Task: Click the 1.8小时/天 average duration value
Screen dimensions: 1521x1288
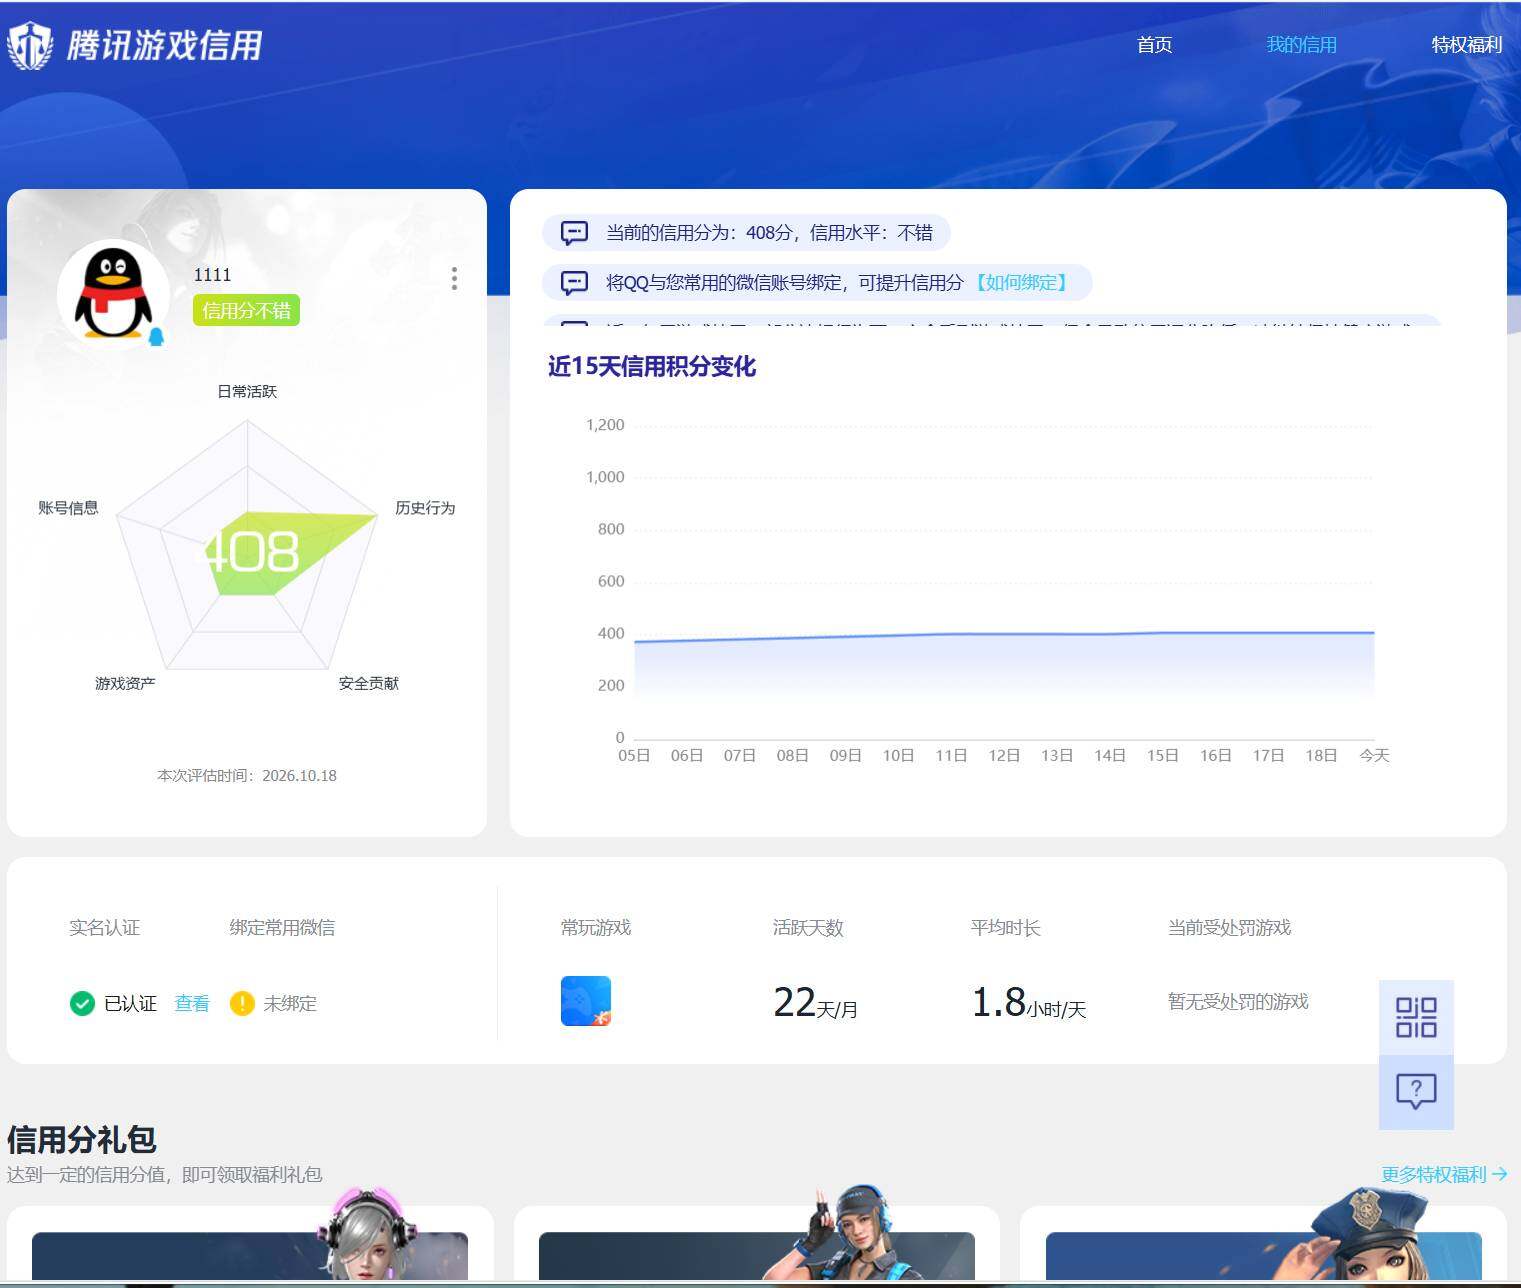Action: pyautogui.click(x=1028, y=1002)
